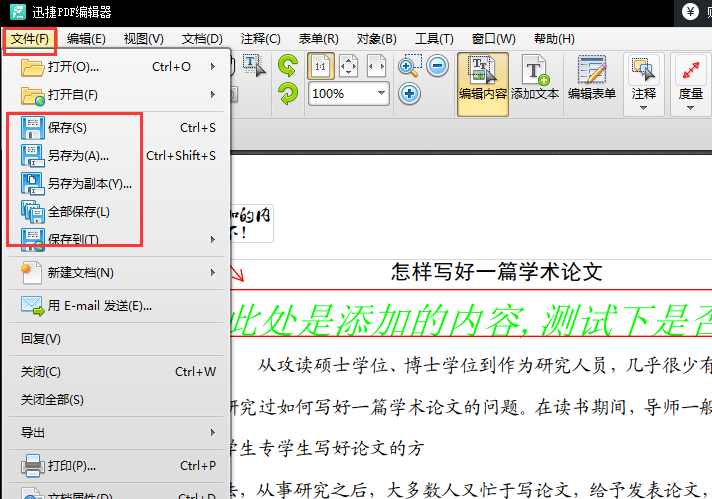Click the fit page icon
The height and width of the screenshot is (499, 712).
point(348,66)
